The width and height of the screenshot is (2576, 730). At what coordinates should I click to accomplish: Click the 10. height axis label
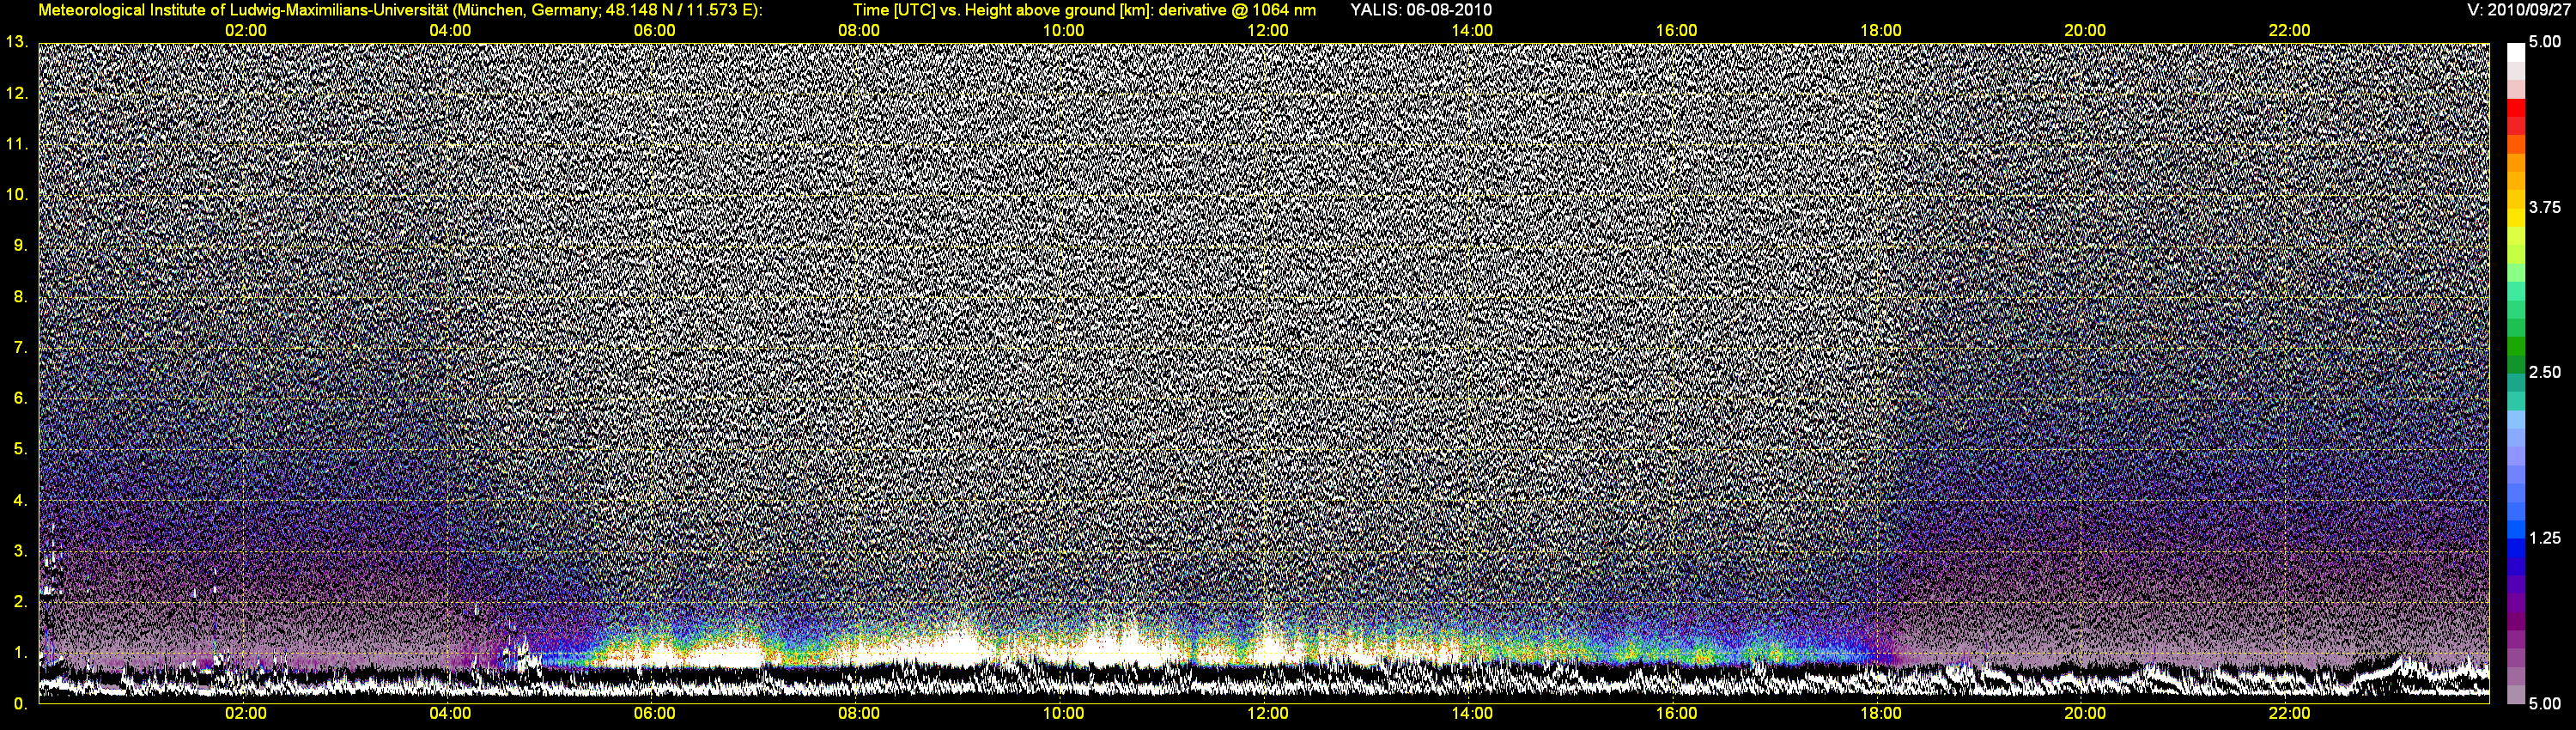coord(17,194)
